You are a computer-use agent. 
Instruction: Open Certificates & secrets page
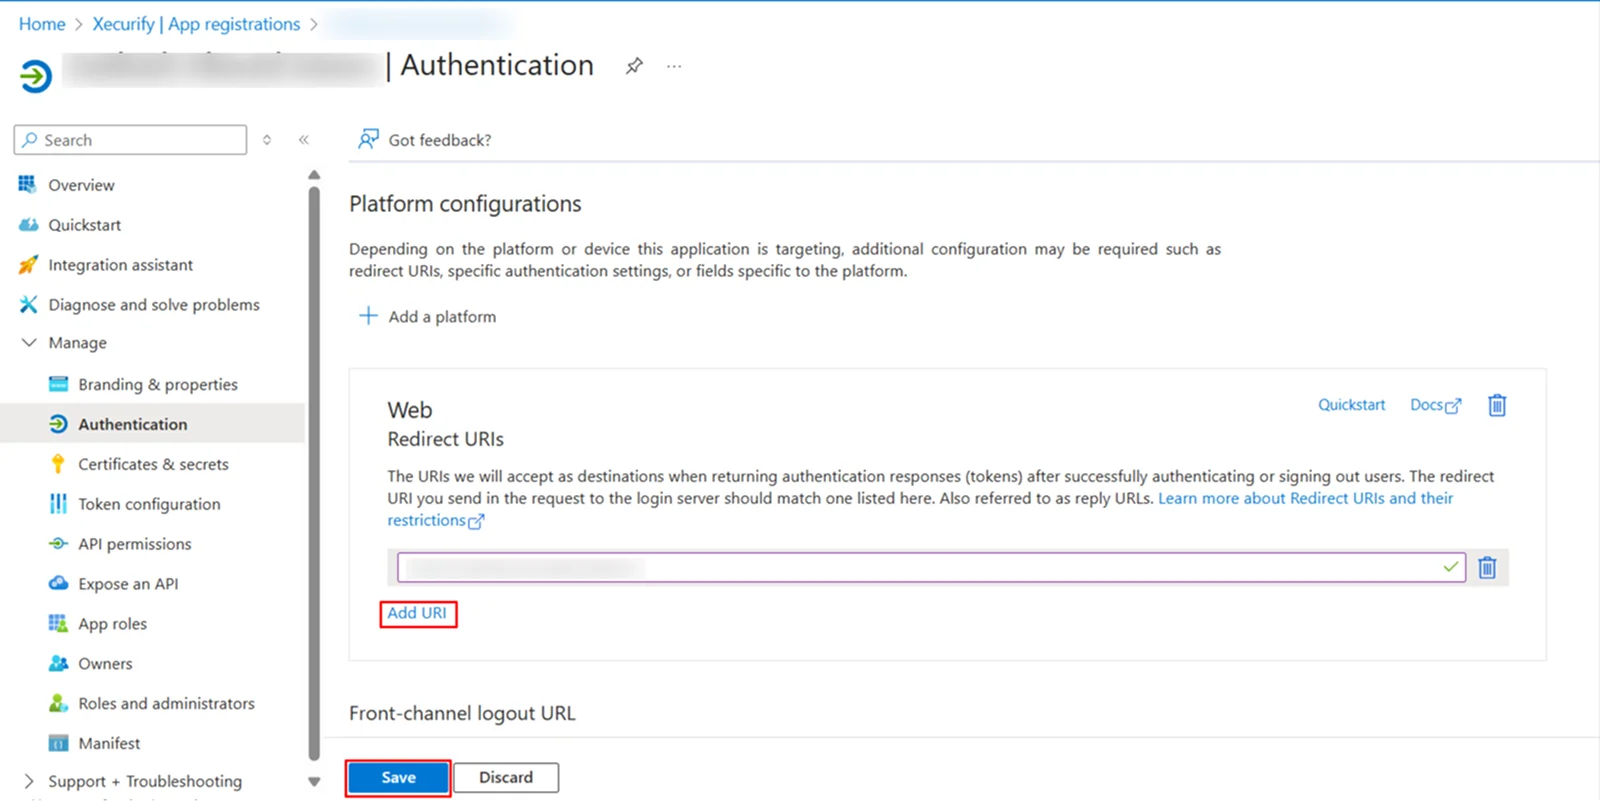click(x=153, y=464)
